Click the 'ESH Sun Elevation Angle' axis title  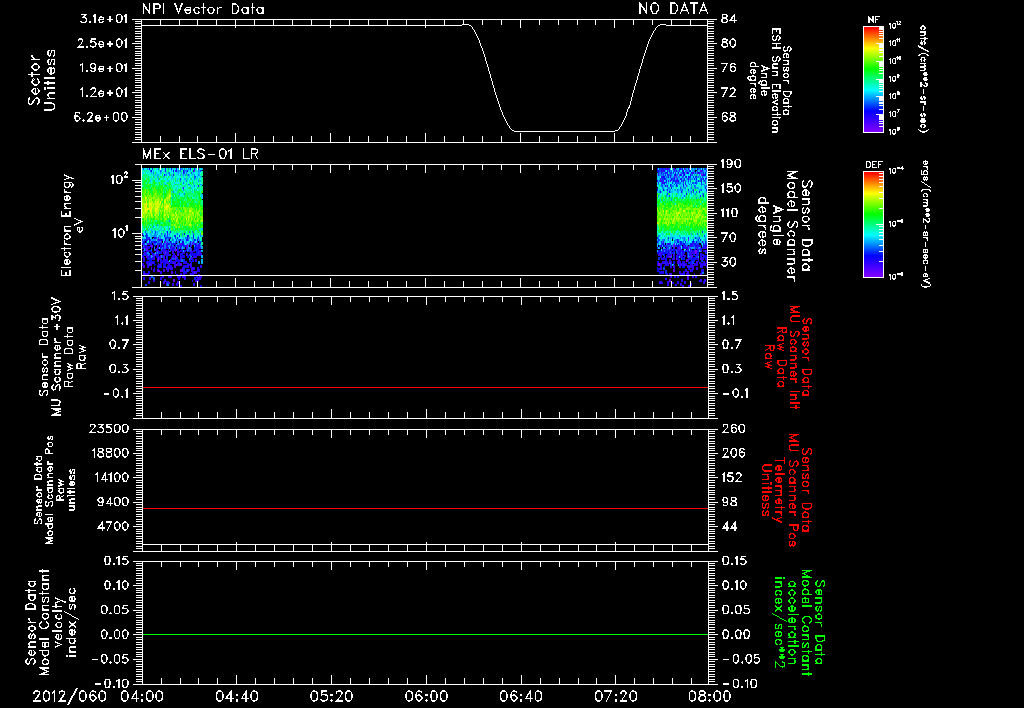(x=769, y=80)
